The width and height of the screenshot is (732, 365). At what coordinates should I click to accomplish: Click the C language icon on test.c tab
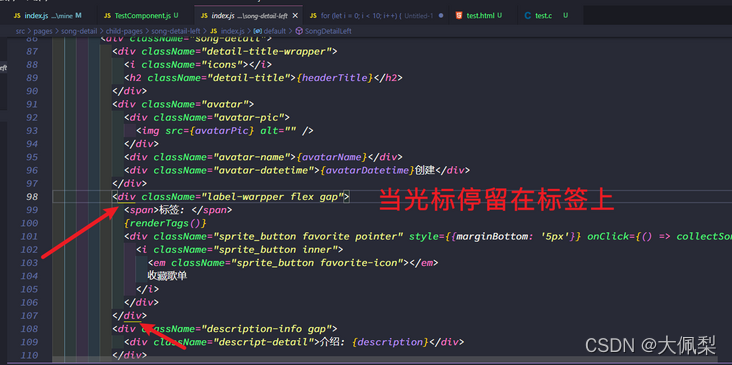click(528, 15)
